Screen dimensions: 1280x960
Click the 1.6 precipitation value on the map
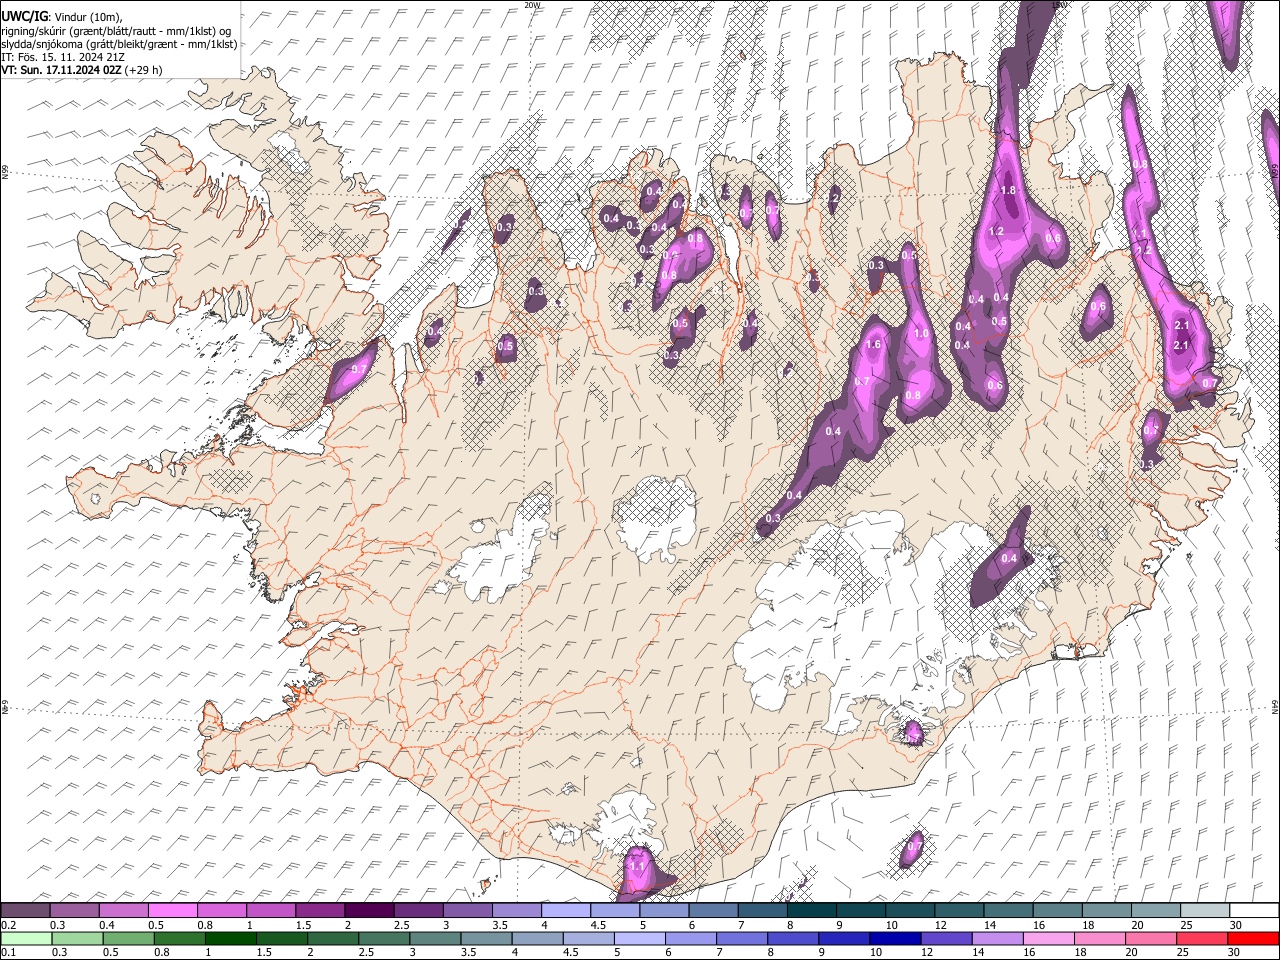pyautogui.click(x=872, y=344)
